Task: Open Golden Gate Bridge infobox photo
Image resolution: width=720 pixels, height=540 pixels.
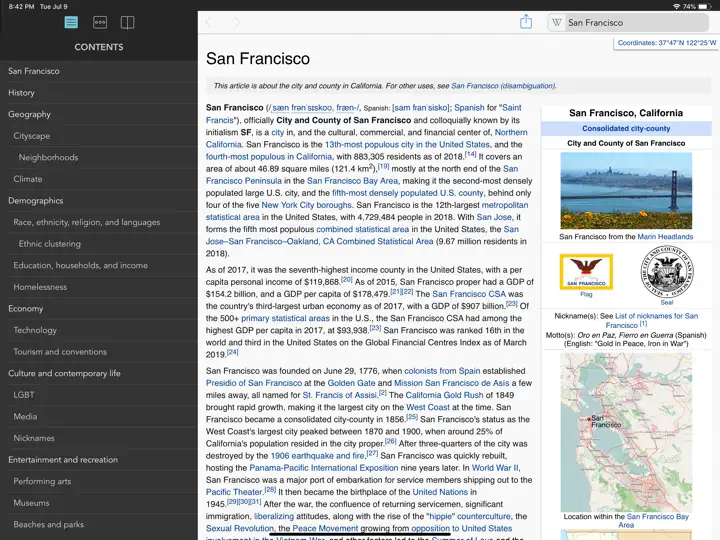Action: [x=626, y=191]
